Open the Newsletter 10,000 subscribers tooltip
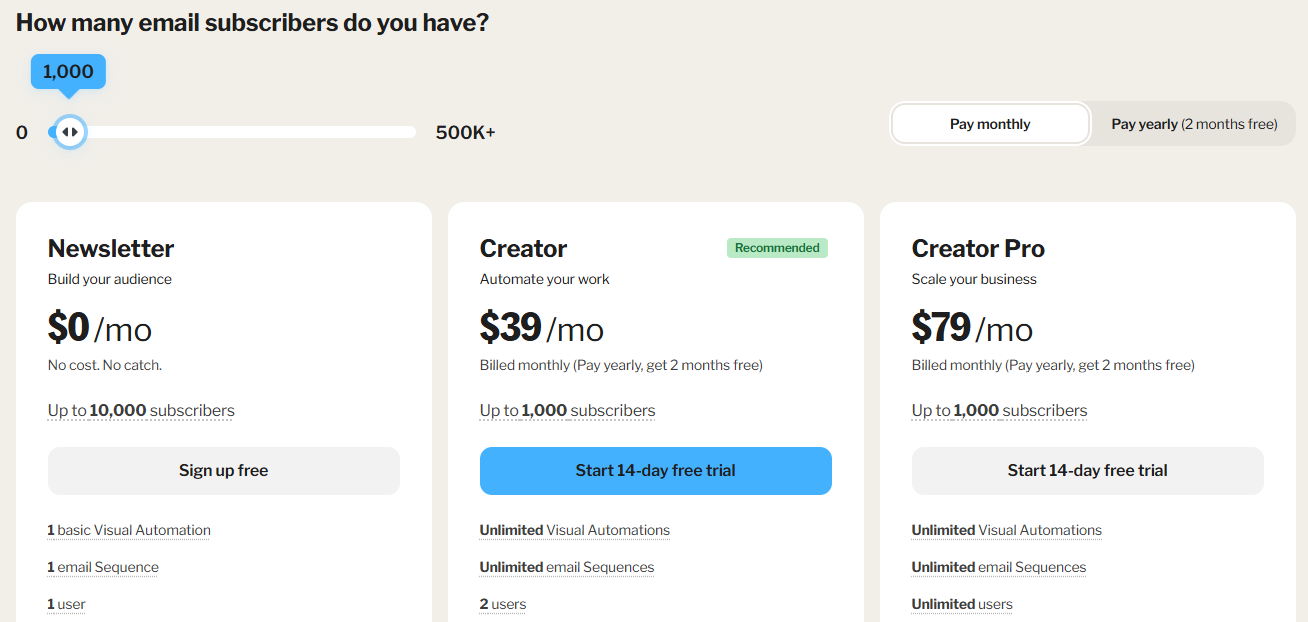Image resolution: width=1308 pixels, height=622 pixels. pos(141,411)
